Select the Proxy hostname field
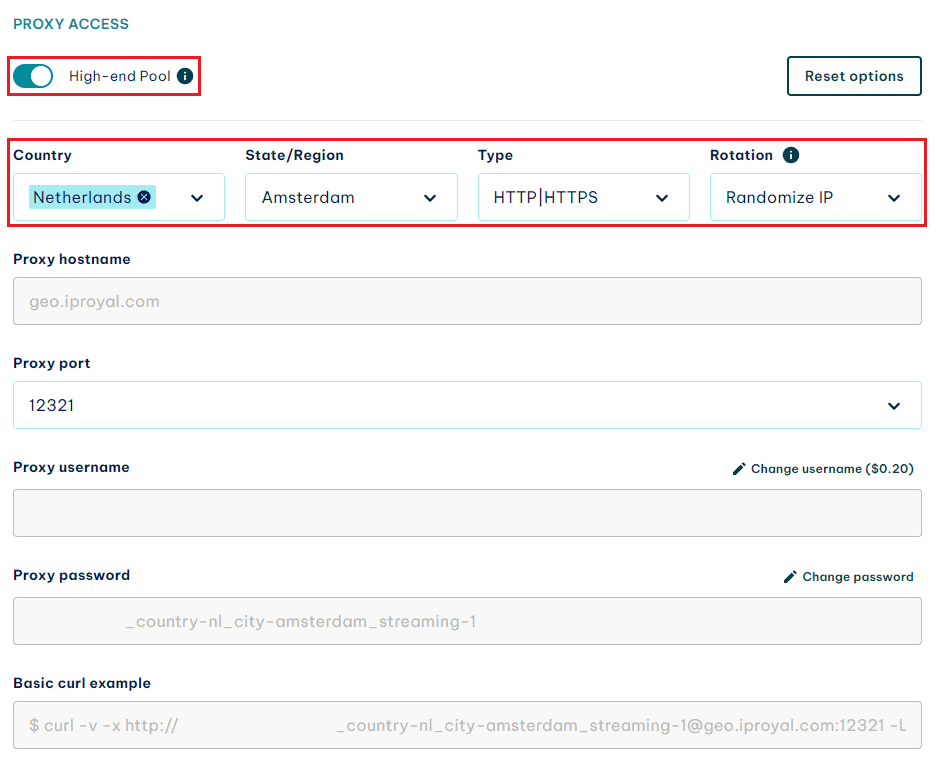Screen dimensions: 936x770 coord(467,301)
